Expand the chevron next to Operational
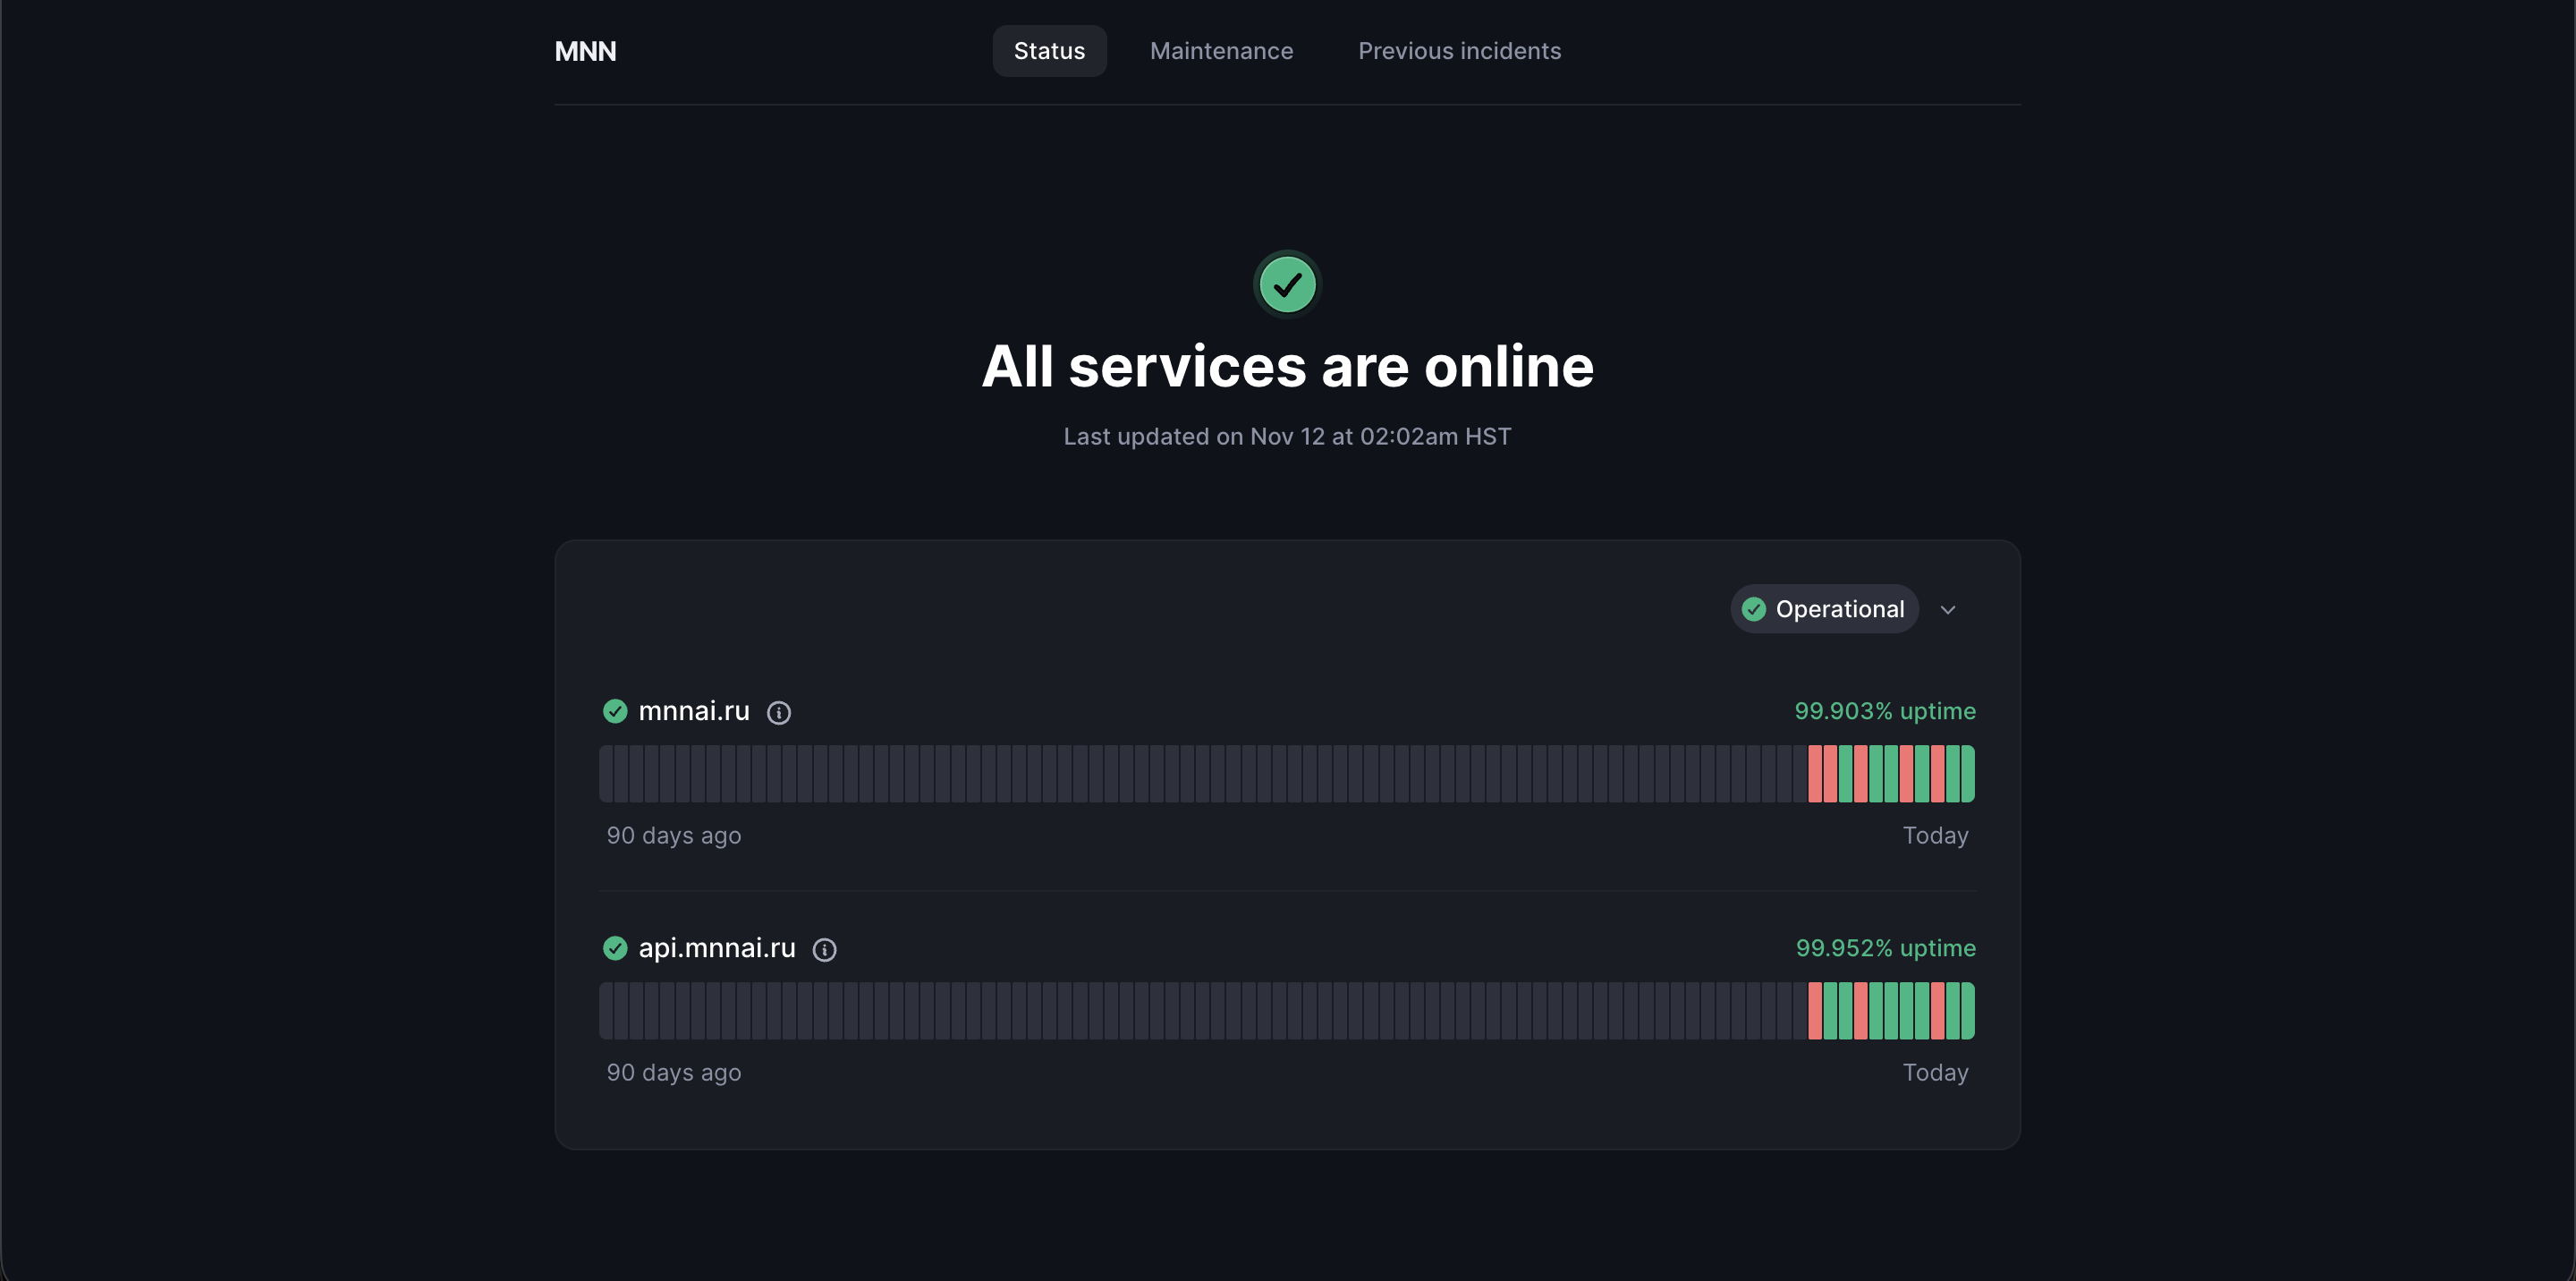Image resolution: width=2576 pixels, height=1281 pixels. [x=1947, y=609]
